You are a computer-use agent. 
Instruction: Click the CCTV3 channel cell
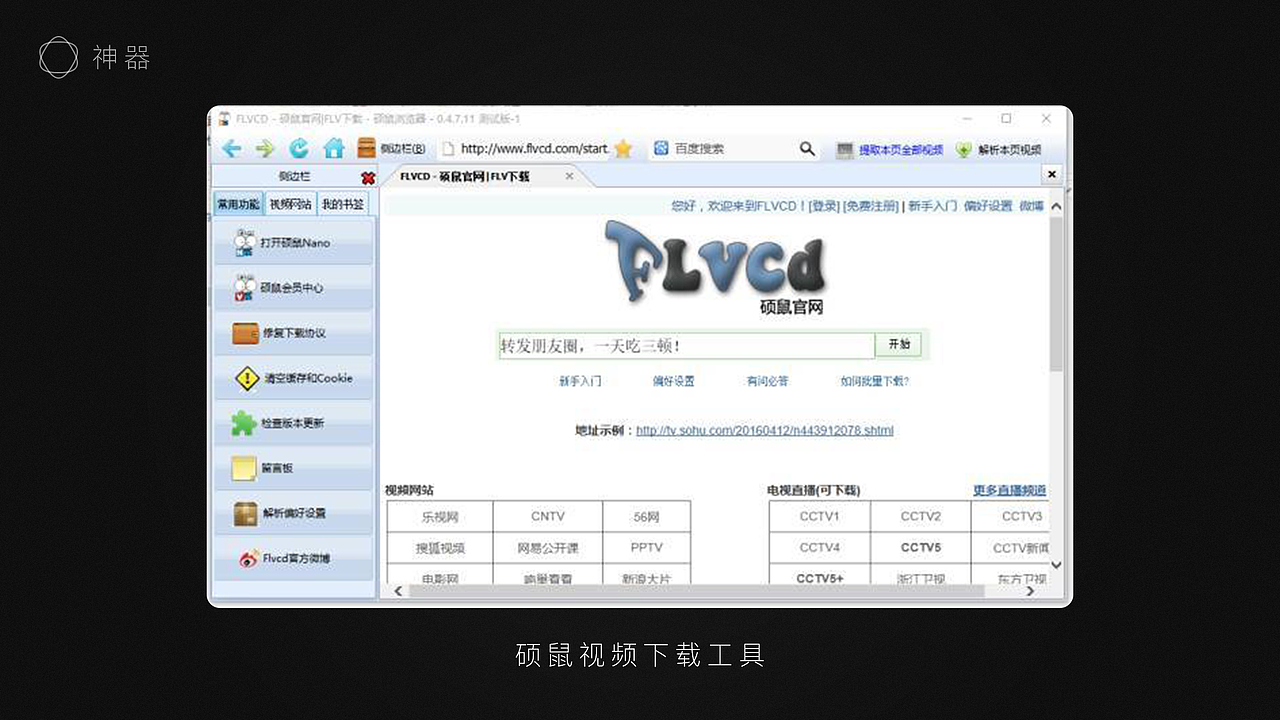pyautogui.click(x=1010, y=517)
